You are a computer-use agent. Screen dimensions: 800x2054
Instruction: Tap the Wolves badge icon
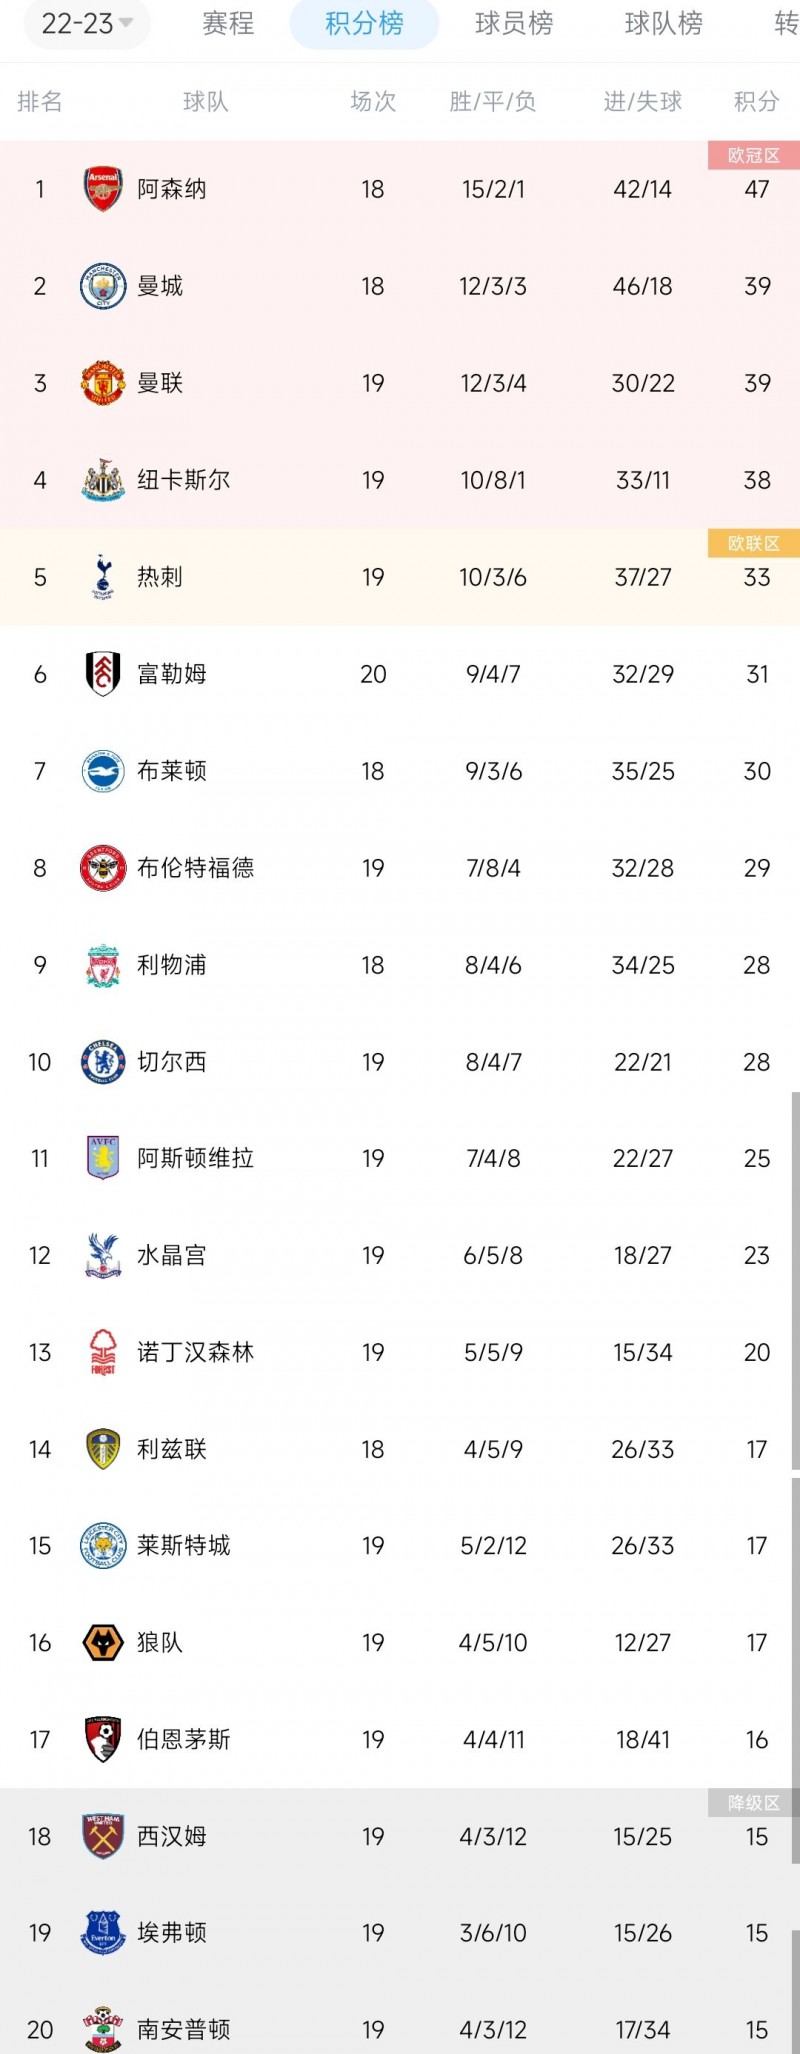(103, 1643)
